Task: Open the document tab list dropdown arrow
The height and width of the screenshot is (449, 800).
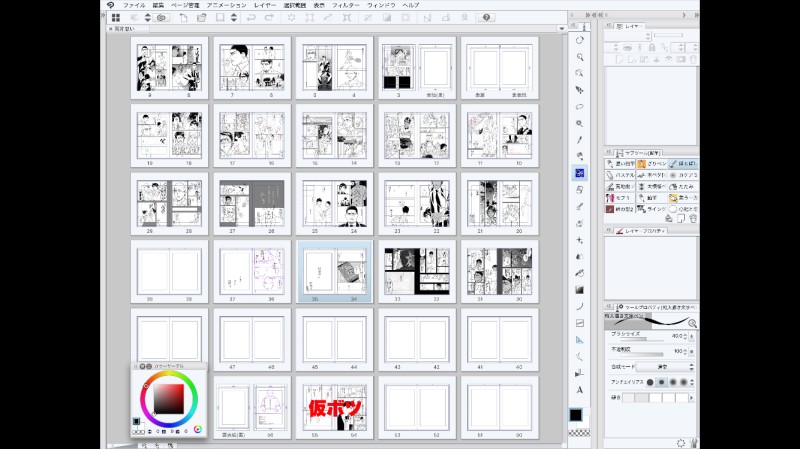Action: pos(562,29)
